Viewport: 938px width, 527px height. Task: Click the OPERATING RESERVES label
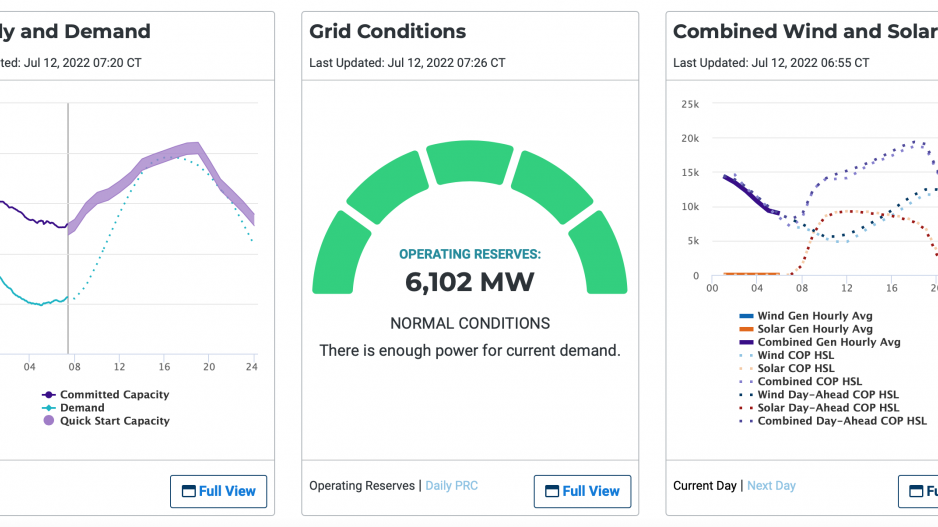click(x=470, y=254)
